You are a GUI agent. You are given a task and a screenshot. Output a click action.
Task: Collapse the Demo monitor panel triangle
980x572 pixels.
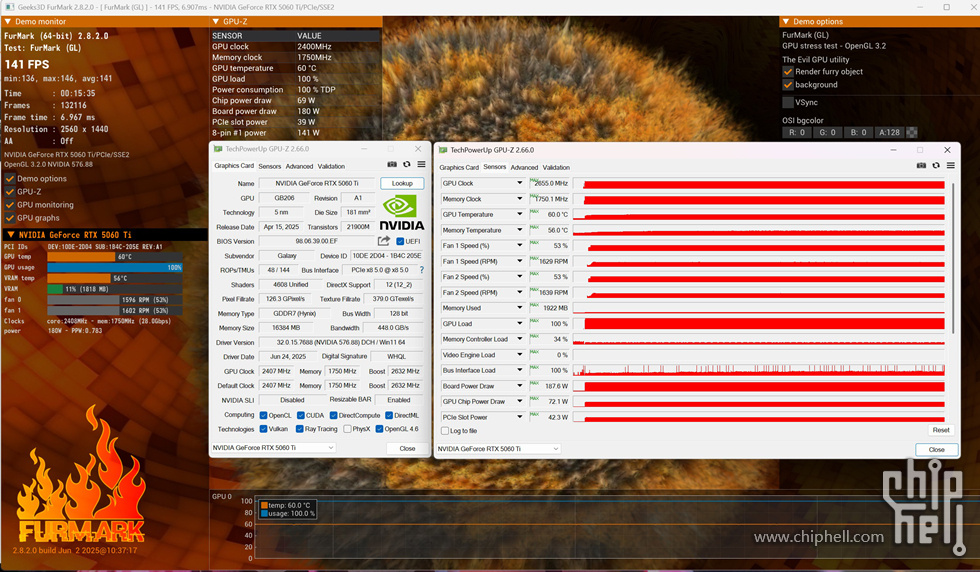point(8,21)
